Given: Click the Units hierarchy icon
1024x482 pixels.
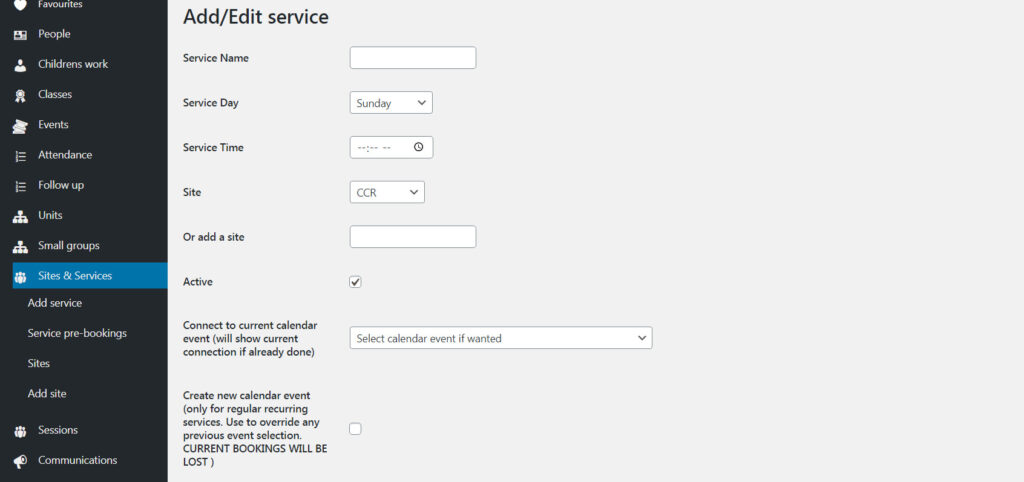Looking at the screenshot, I should pyautogui.click(x=20, y=216).
